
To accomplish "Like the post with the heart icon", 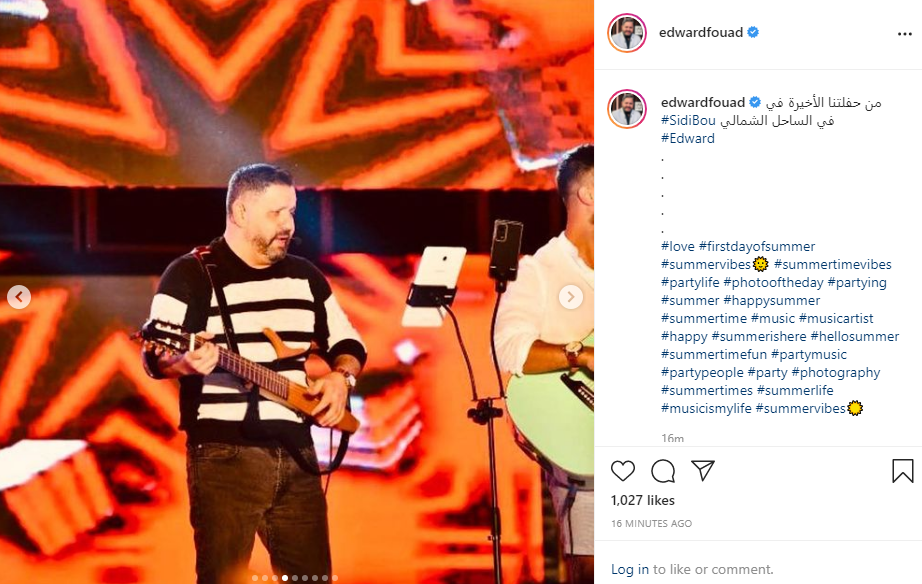I will [x=623, y=471].
